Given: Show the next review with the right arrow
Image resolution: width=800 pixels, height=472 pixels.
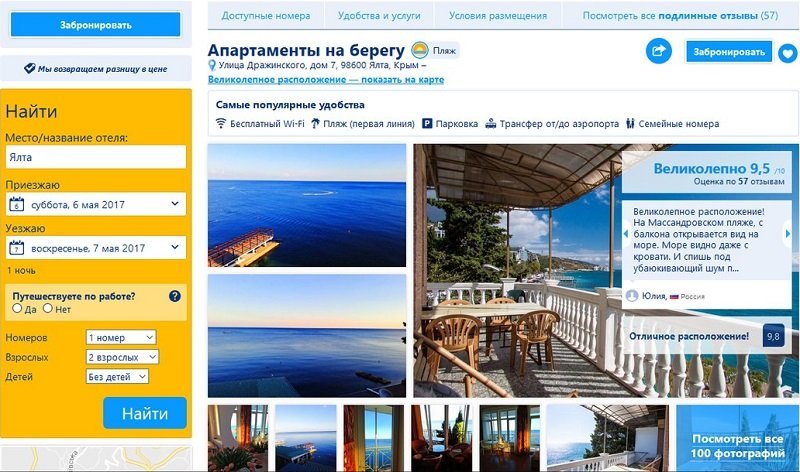Looking at the screenshot, I should coord(787,234).
